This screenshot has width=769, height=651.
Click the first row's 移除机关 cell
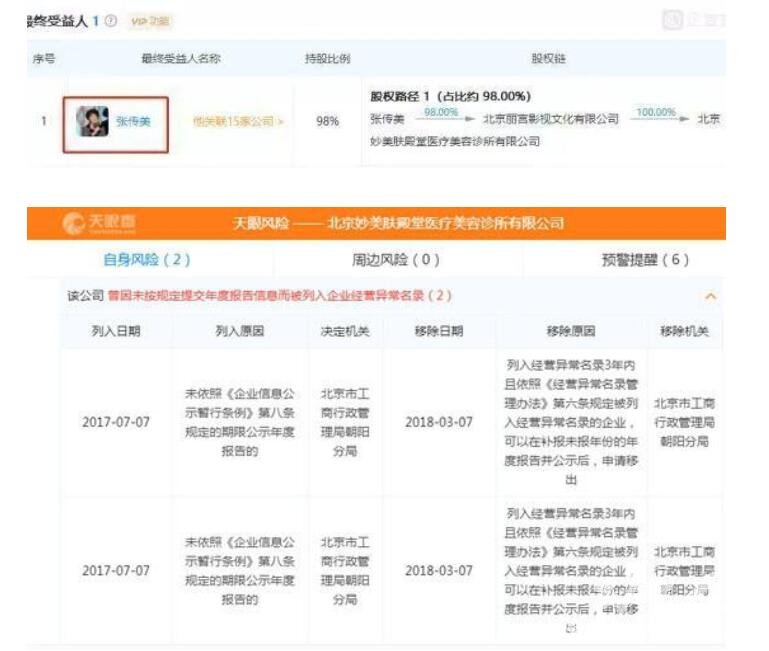684,422
